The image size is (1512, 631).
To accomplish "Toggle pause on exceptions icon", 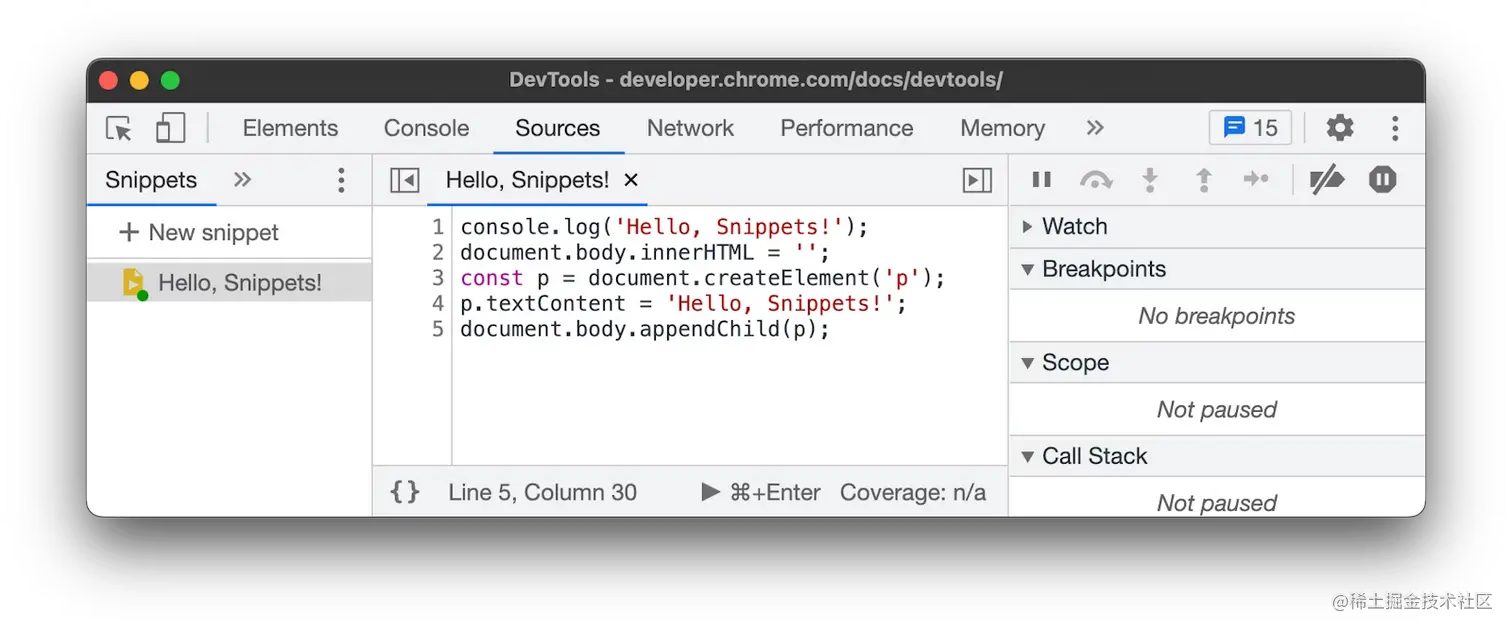I will (x=1382, y=180).
